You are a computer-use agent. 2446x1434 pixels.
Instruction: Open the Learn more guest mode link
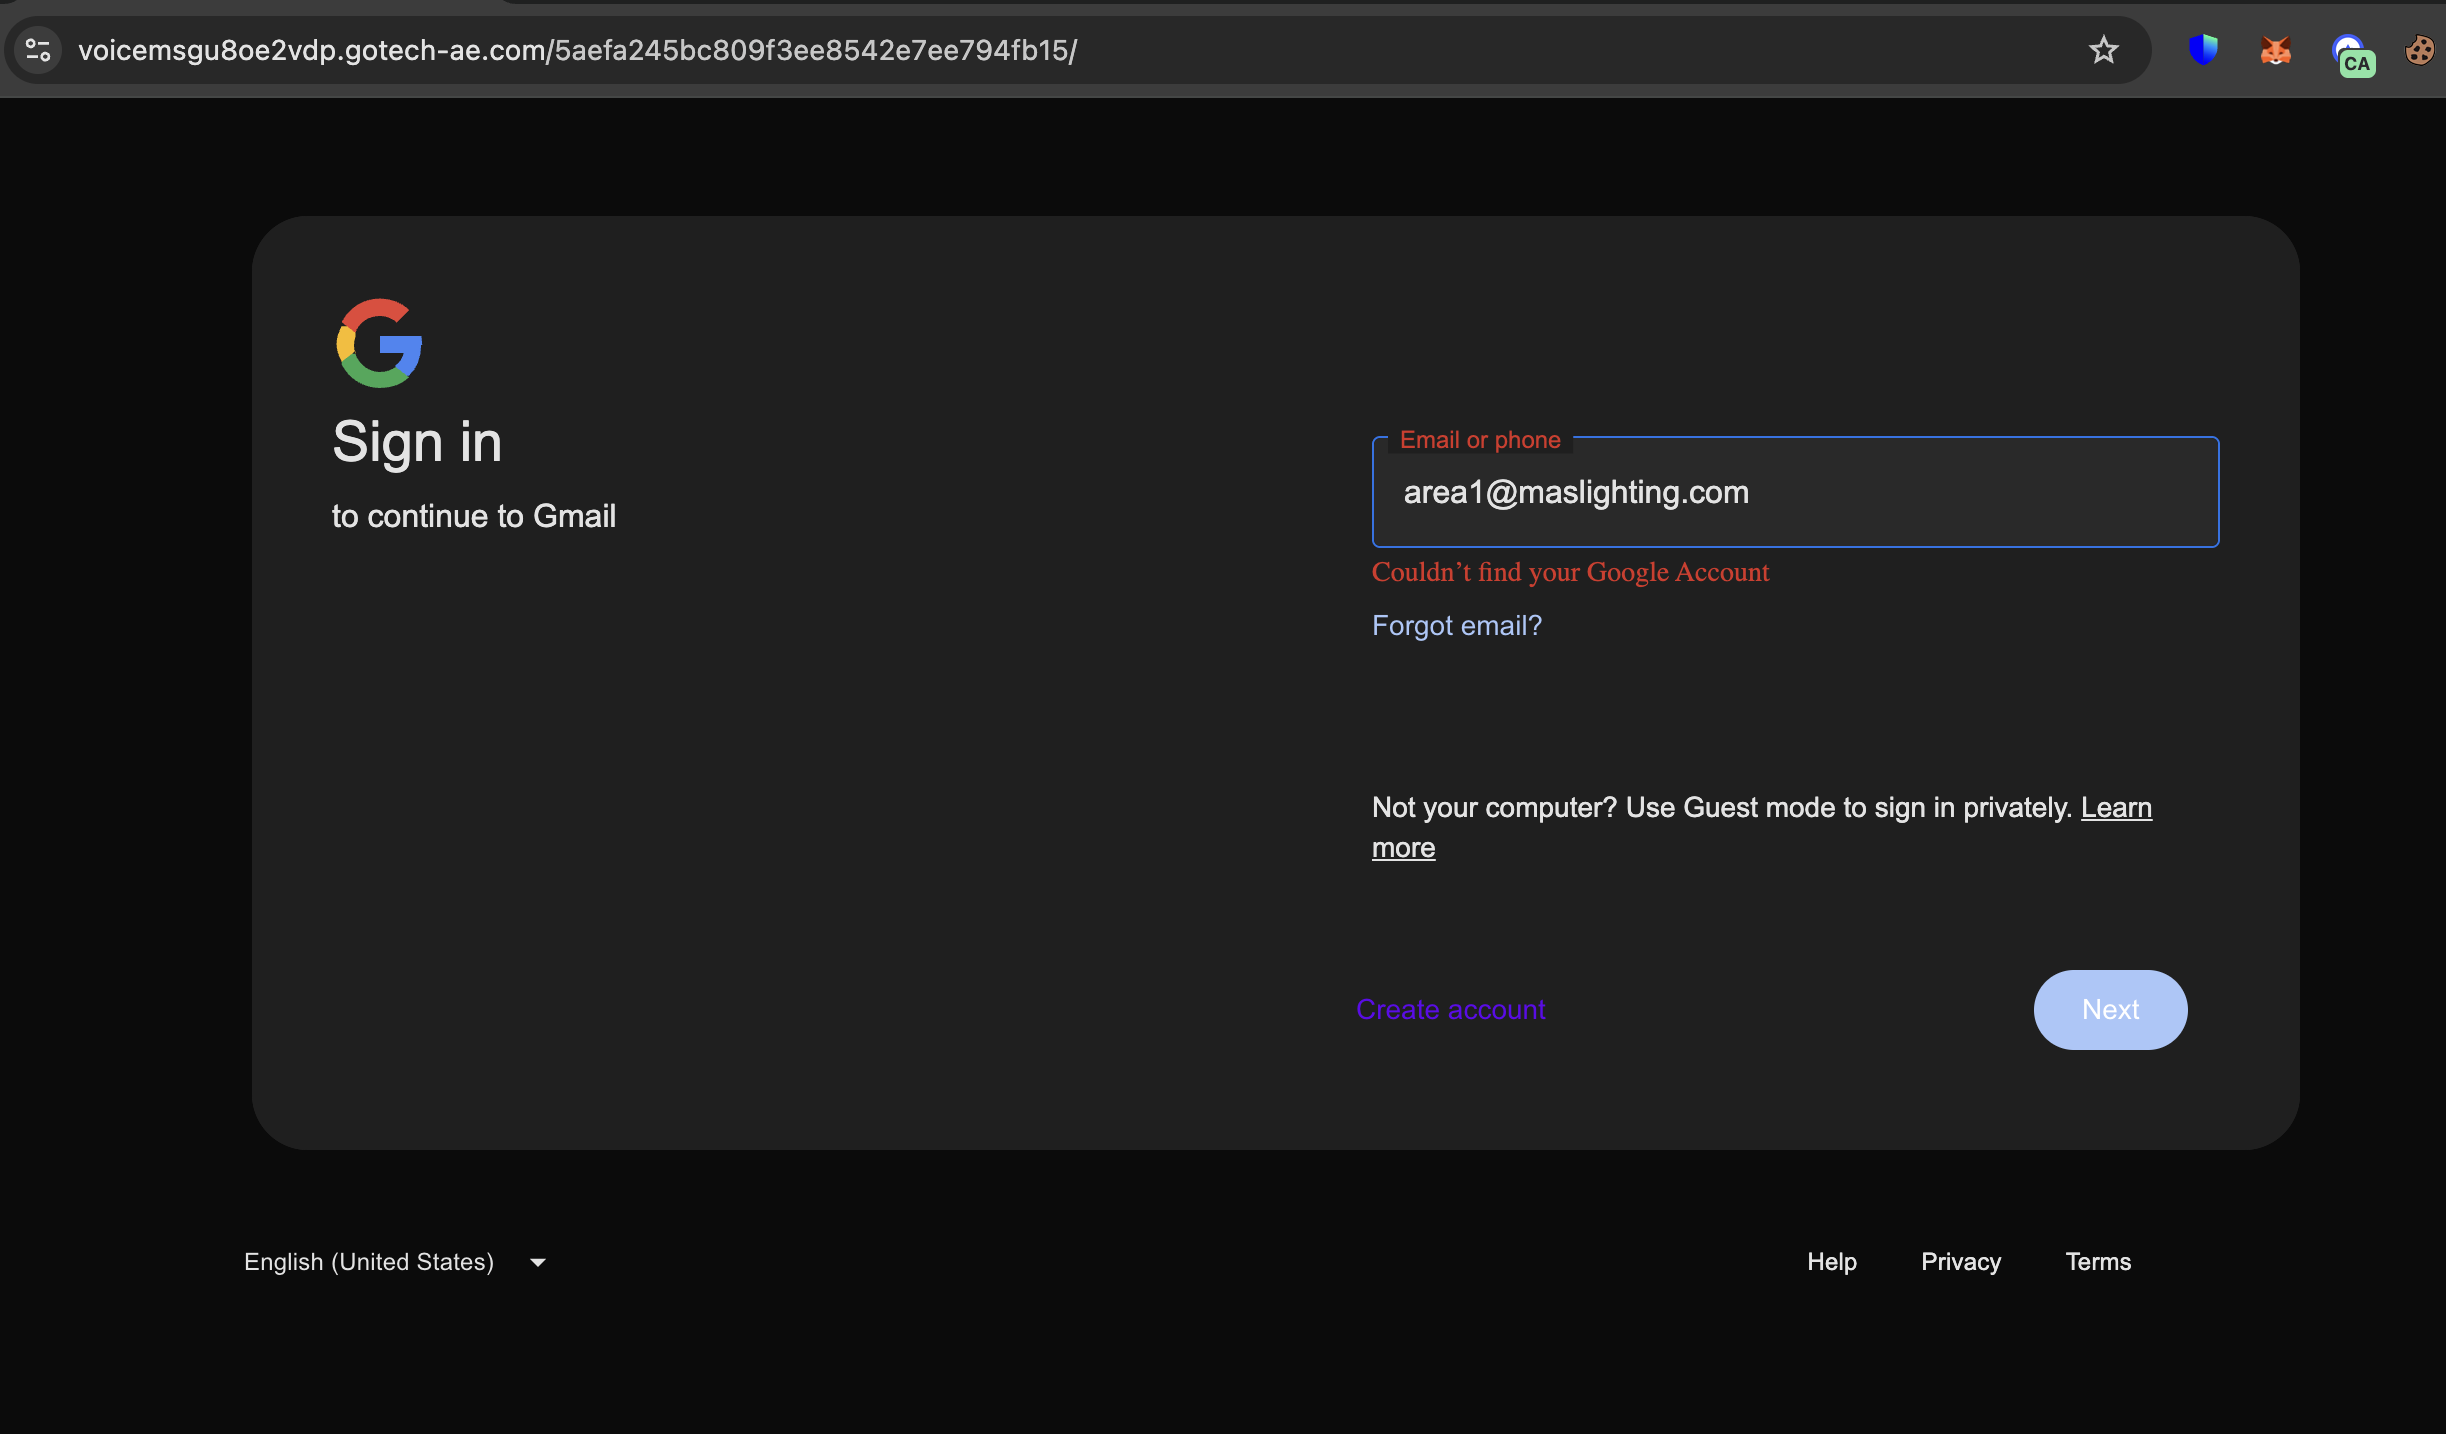2116,808
